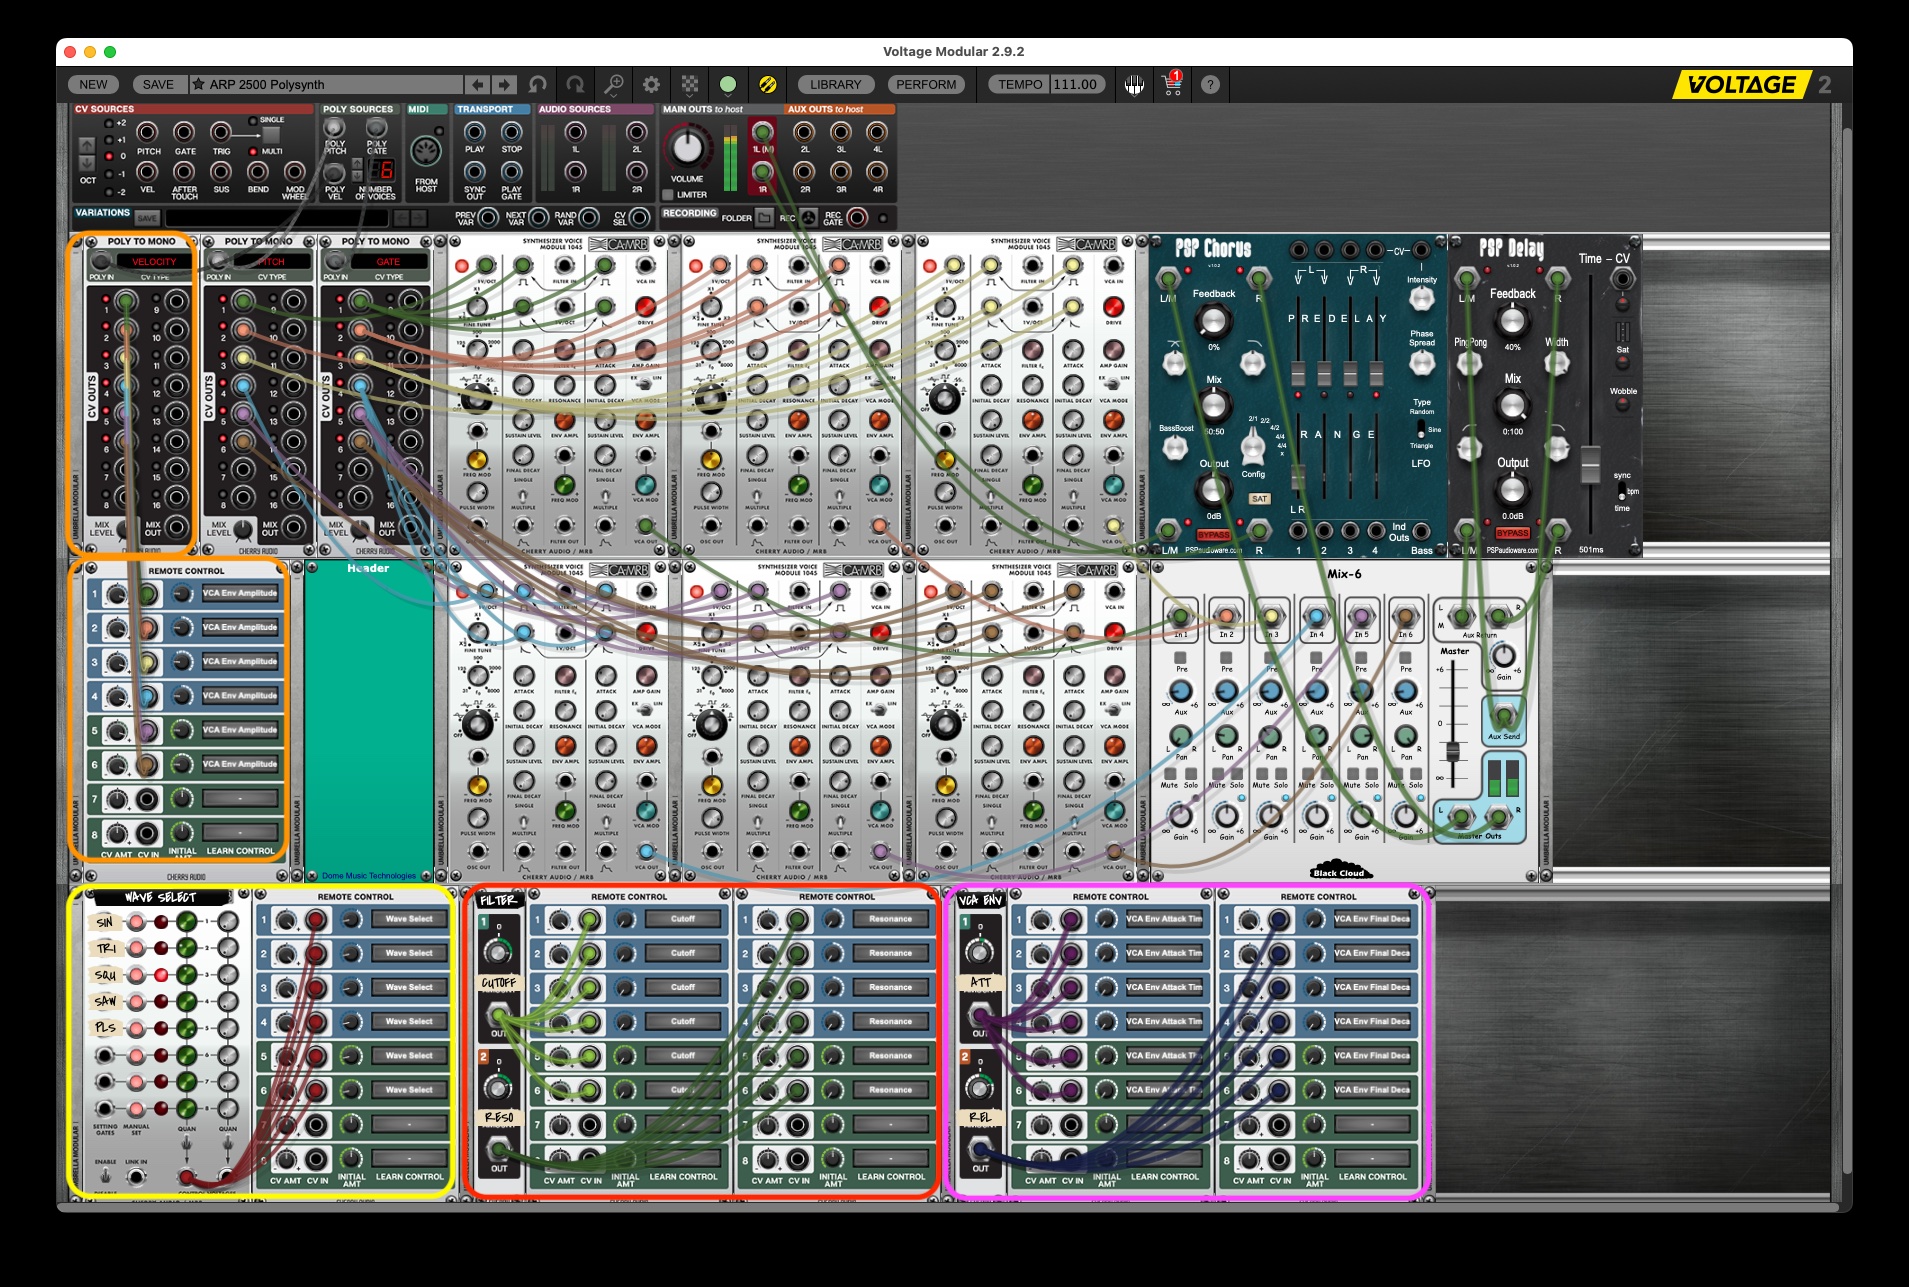1909x1287 pixels.
Task: Go to next preset with right arrow
Action: 504,85
